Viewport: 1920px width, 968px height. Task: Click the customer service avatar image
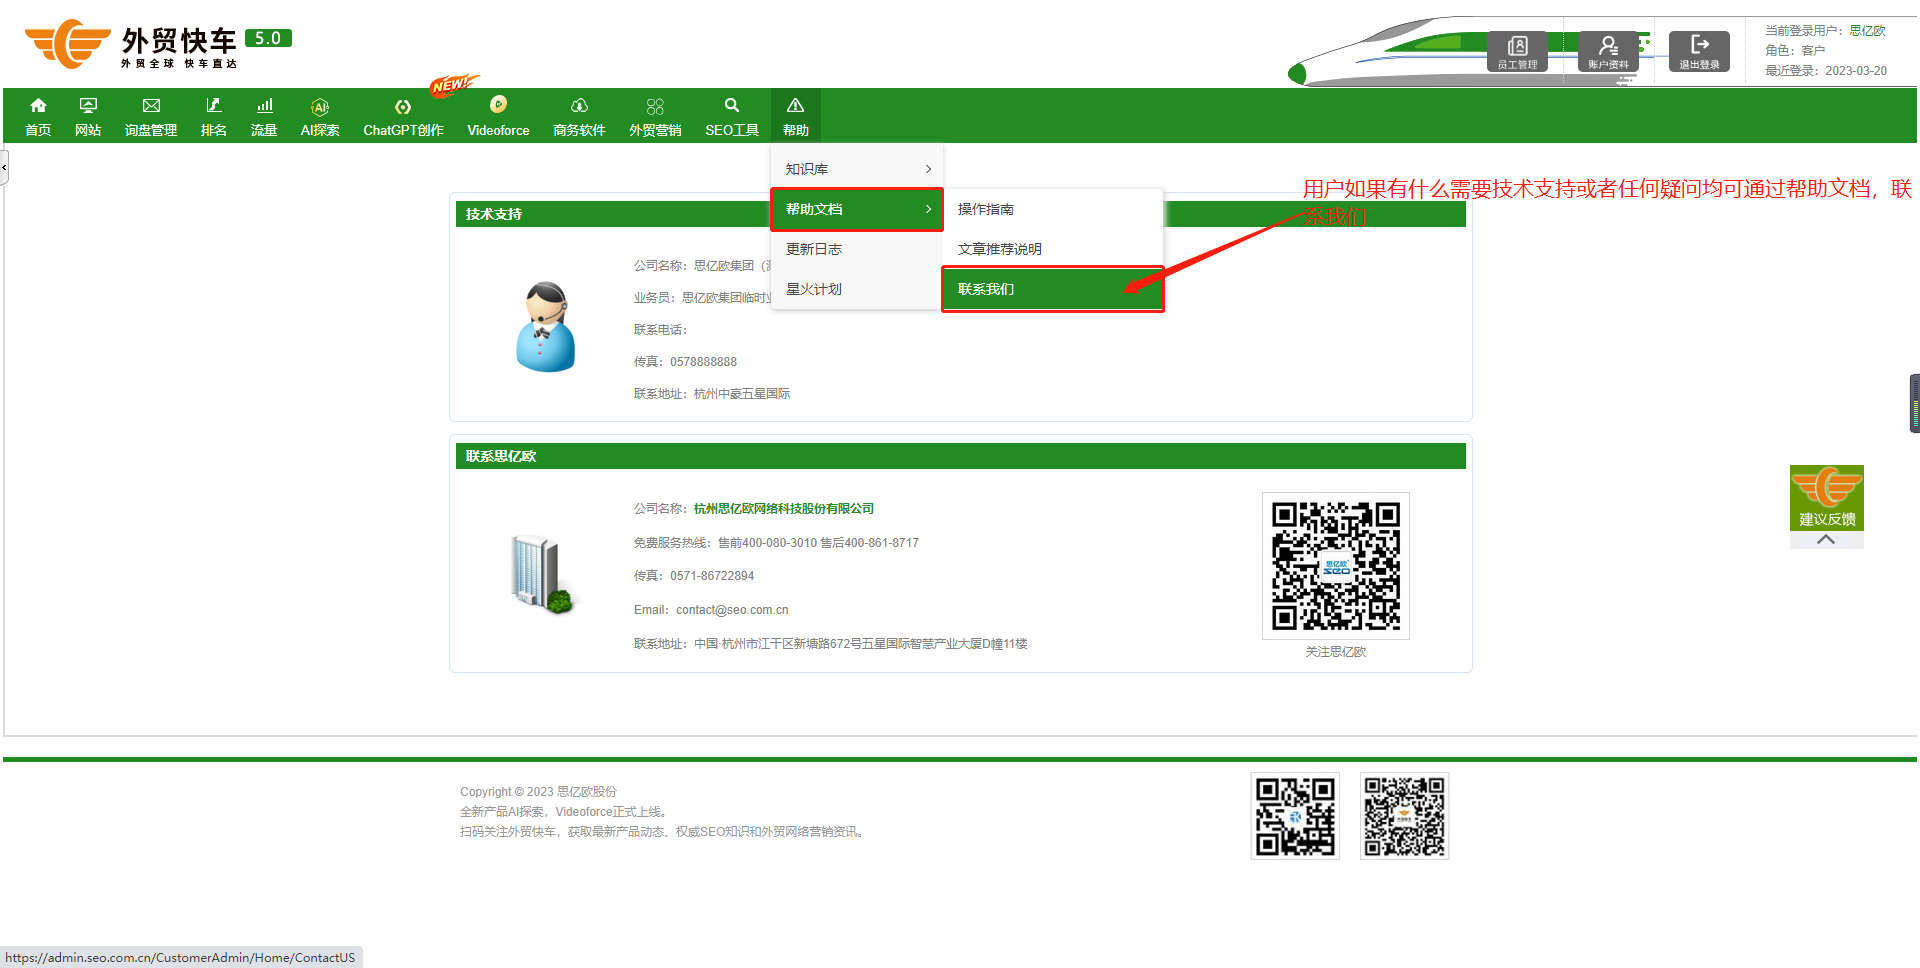click(546, 327)
